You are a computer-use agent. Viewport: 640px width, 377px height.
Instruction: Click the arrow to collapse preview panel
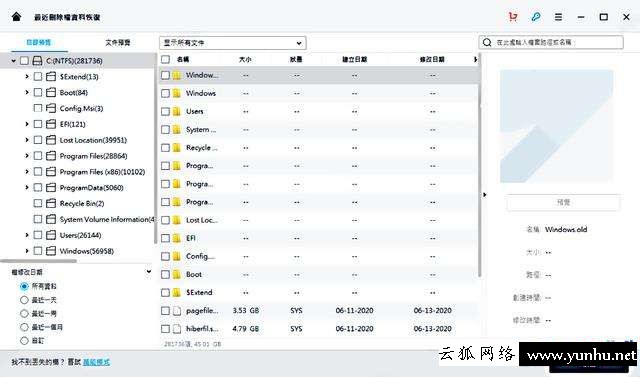(x=484, y=195)
